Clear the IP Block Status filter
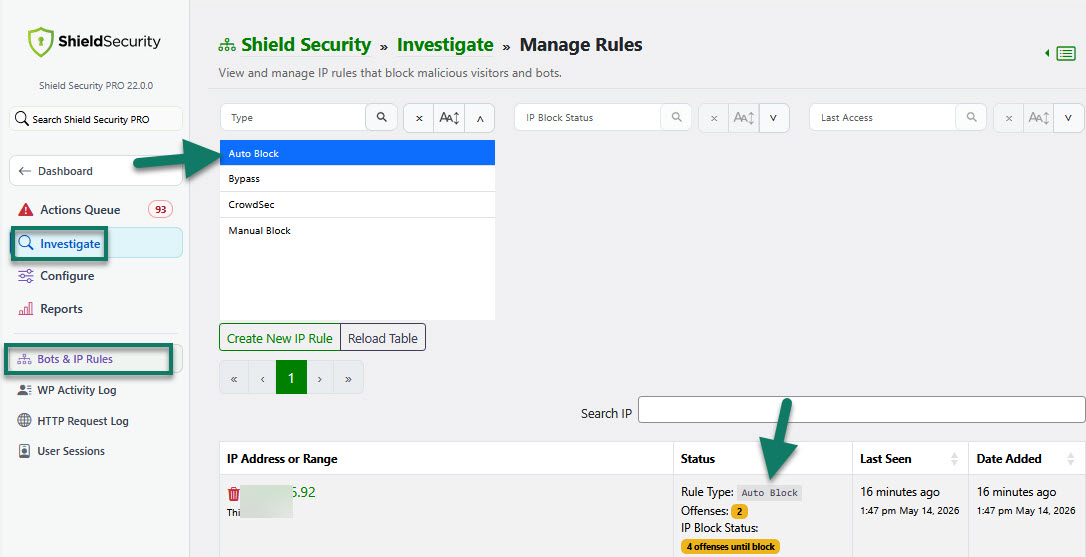This screenshot has width=1086, height=557. [713, 118]
